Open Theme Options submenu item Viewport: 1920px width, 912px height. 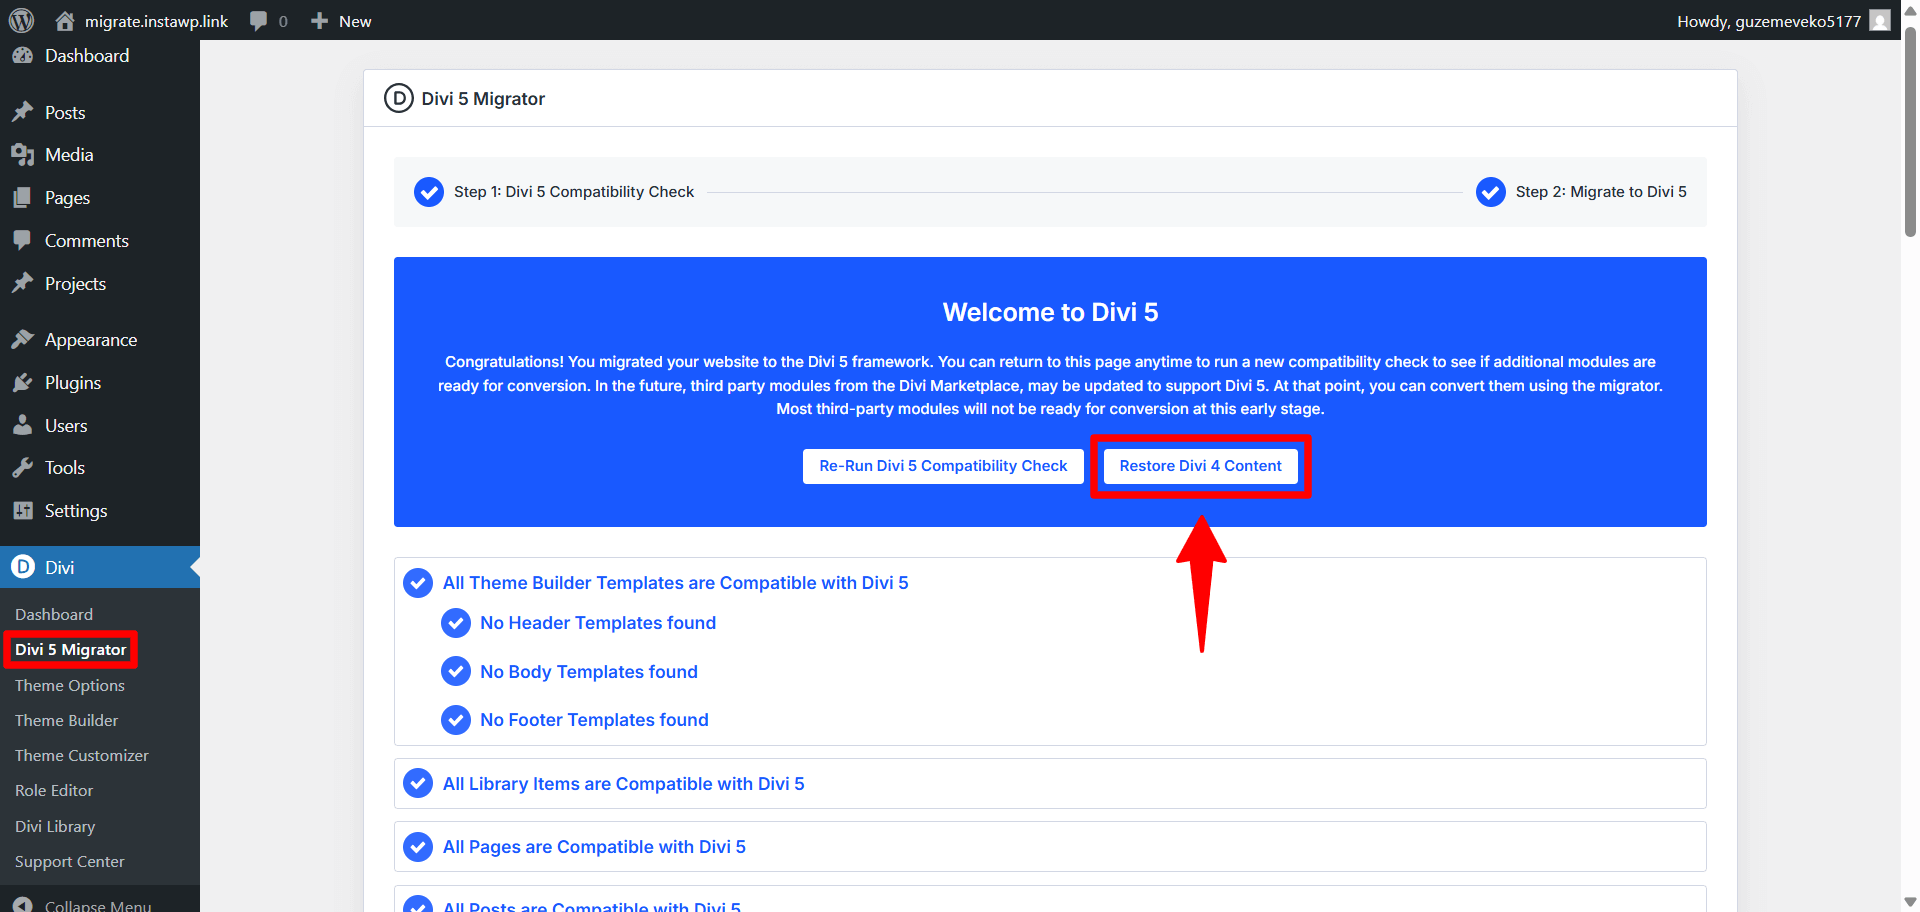[70, 685]
